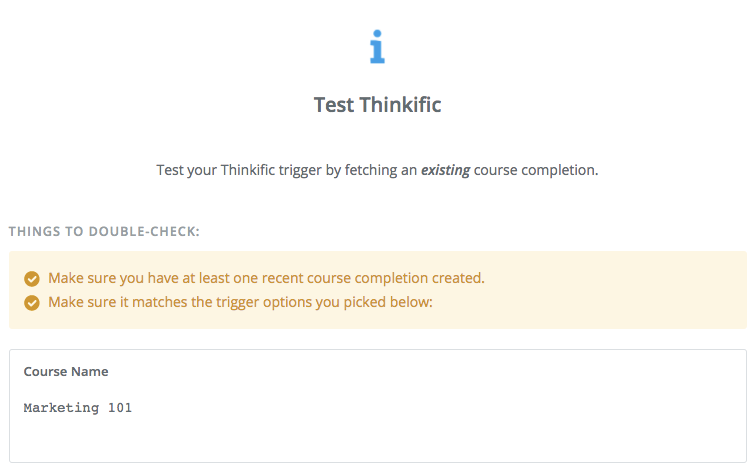This screenshot has height=475, width=756.
Task: Click checkmark icon beside trigger options line
Action: coord(32,303)
